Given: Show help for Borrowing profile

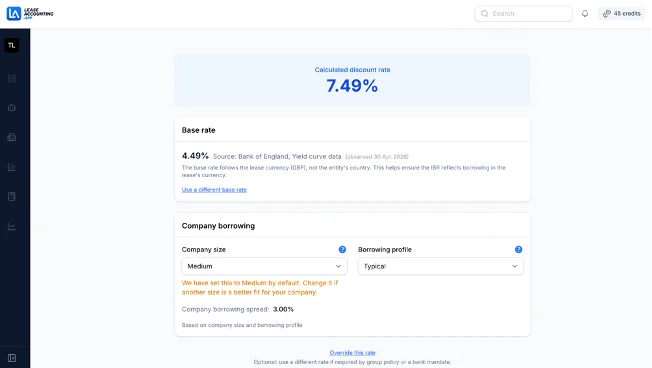Looking at the screenshot, I should pyautogui.click(x=518, y=249).
